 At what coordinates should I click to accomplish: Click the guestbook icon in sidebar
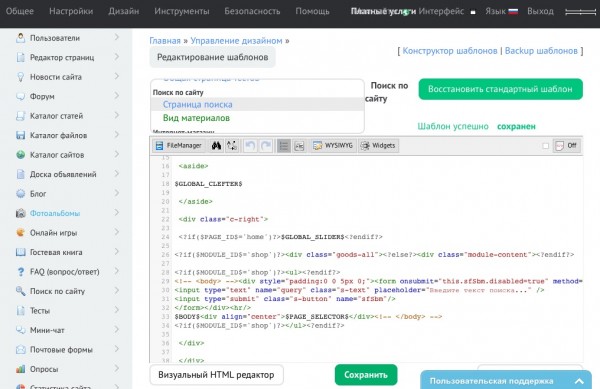click(x=21, y=252)
